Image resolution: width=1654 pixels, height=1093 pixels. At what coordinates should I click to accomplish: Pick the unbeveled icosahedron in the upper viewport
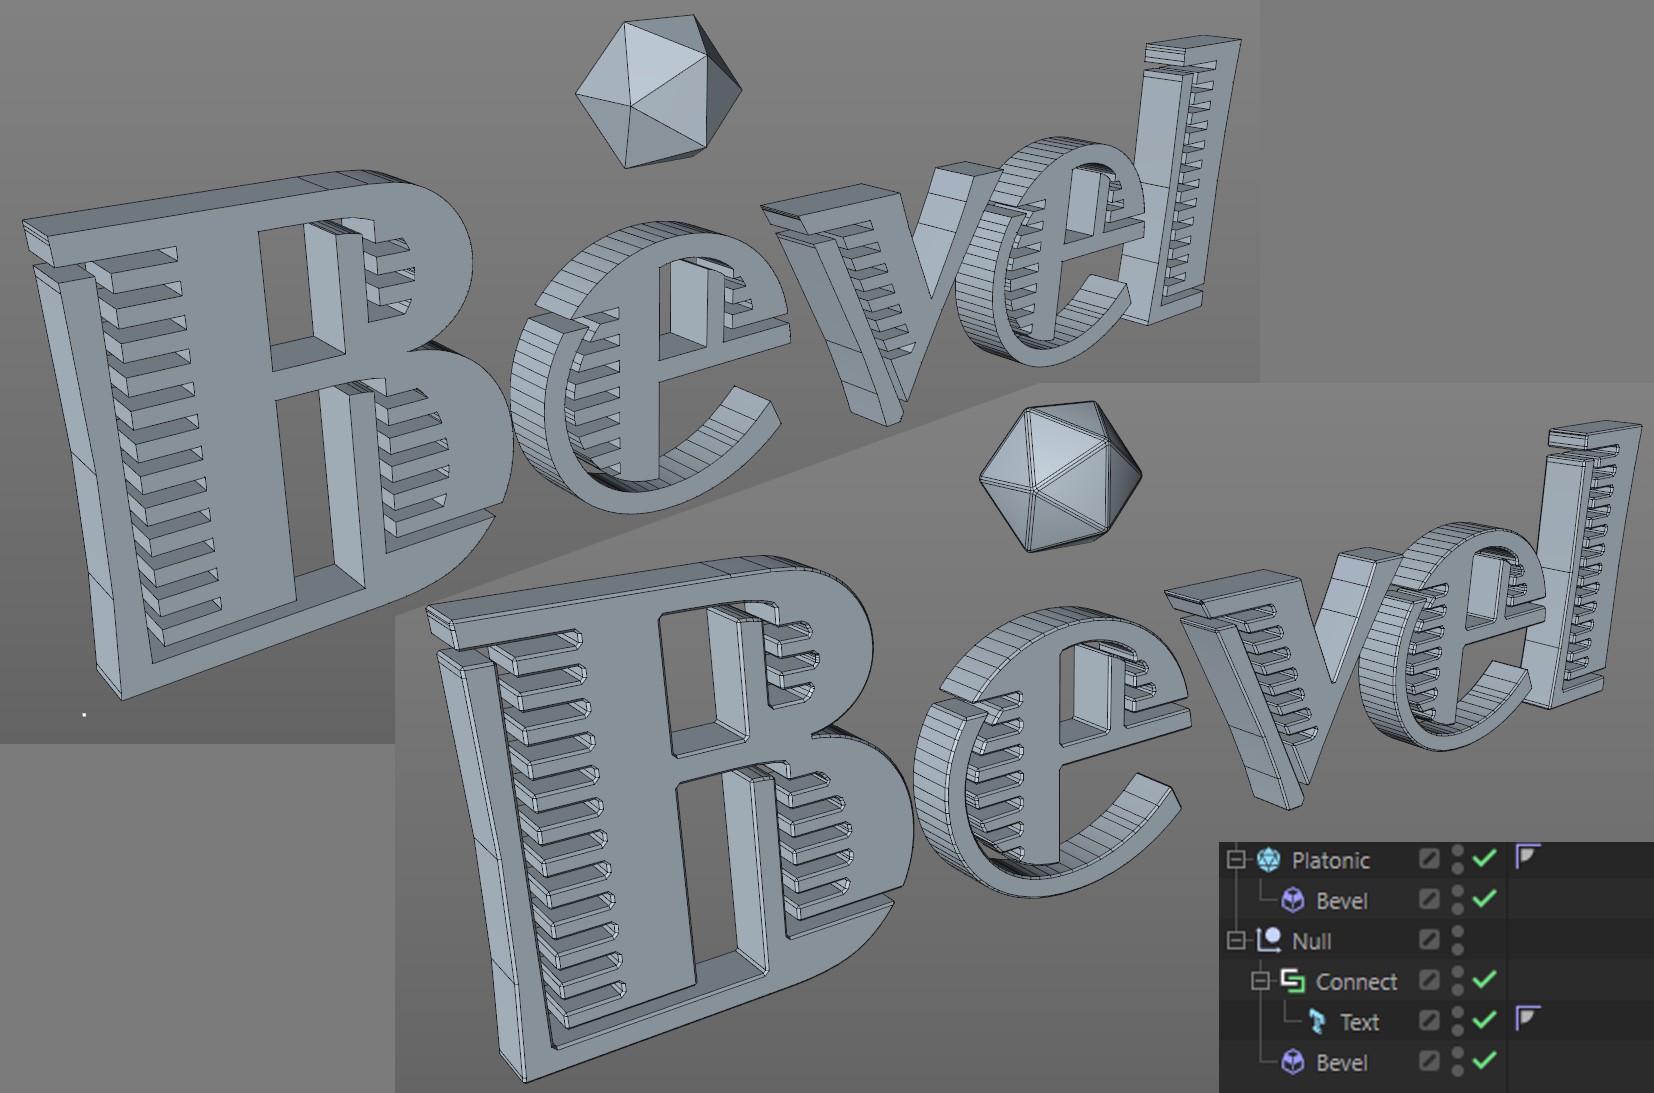point(659,90)
